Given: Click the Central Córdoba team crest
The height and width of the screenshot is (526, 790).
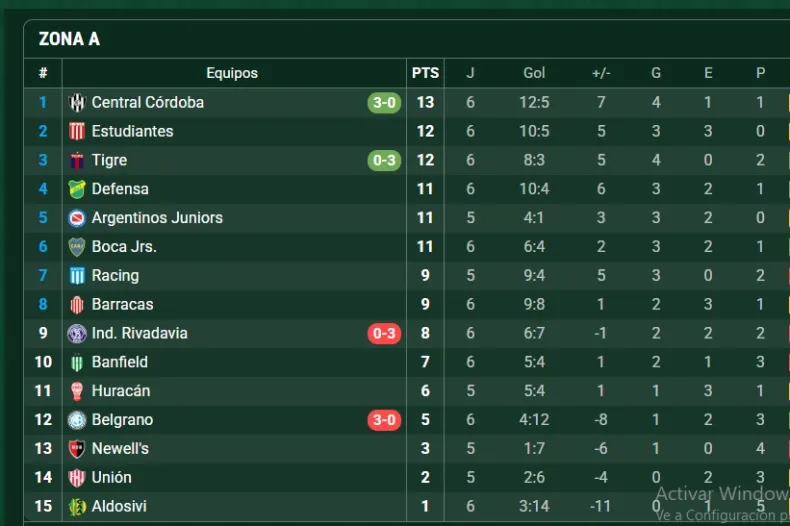Looking at the screenshot, I should (x=77, y=102).
